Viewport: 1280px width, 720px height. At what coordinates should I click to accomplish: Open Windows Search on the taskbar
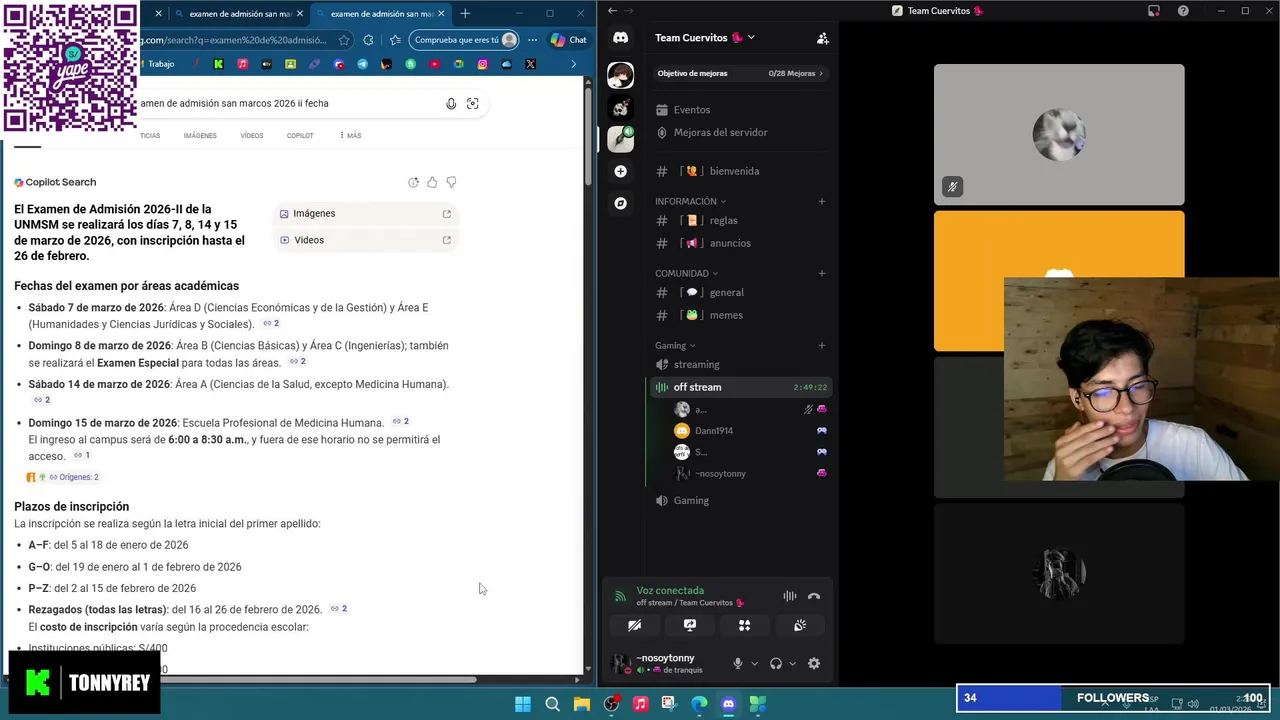(552, 704)
